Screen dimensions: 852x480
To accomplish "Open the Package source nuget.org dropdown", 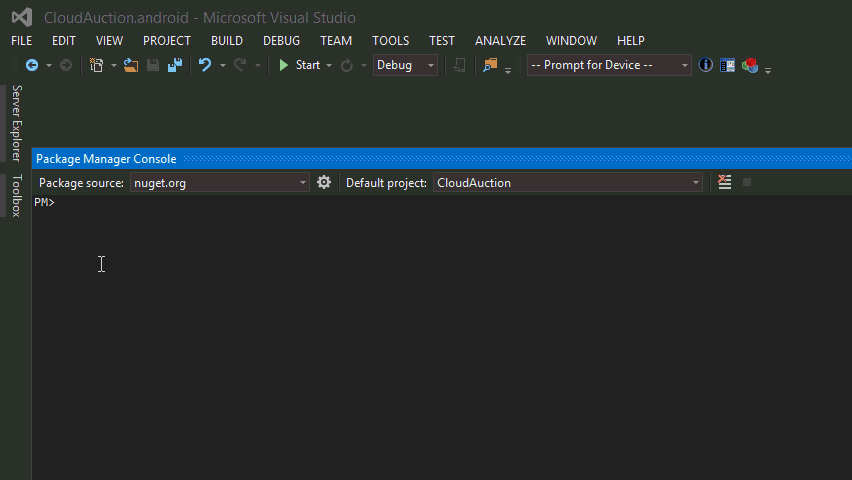I will coord(220,183).
